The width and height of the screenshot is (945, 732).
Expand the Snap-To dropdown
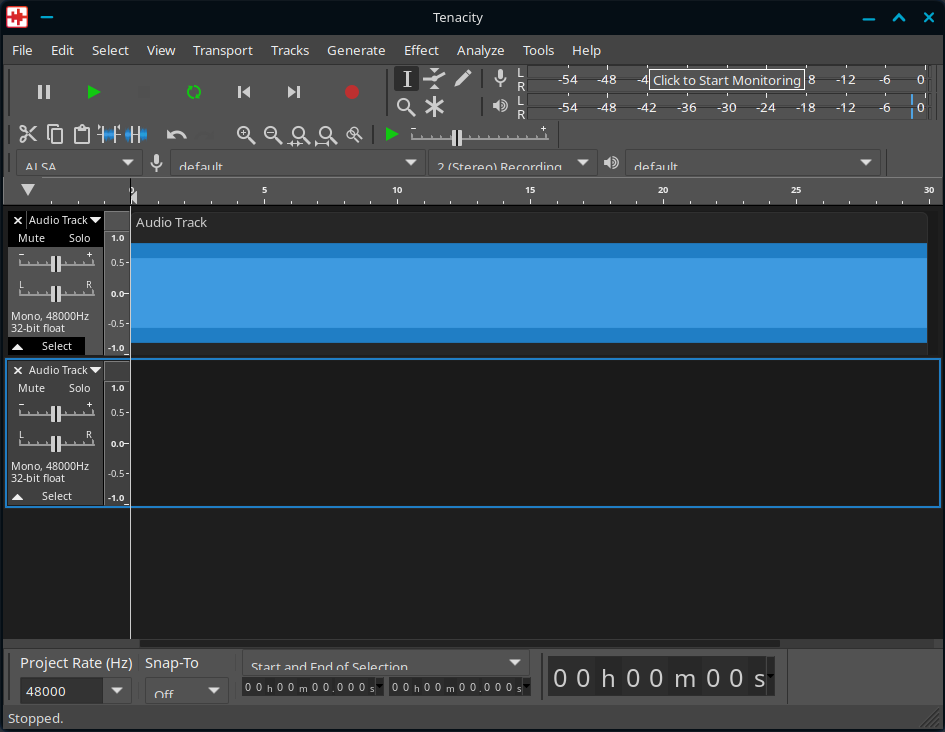click(214, 690)
